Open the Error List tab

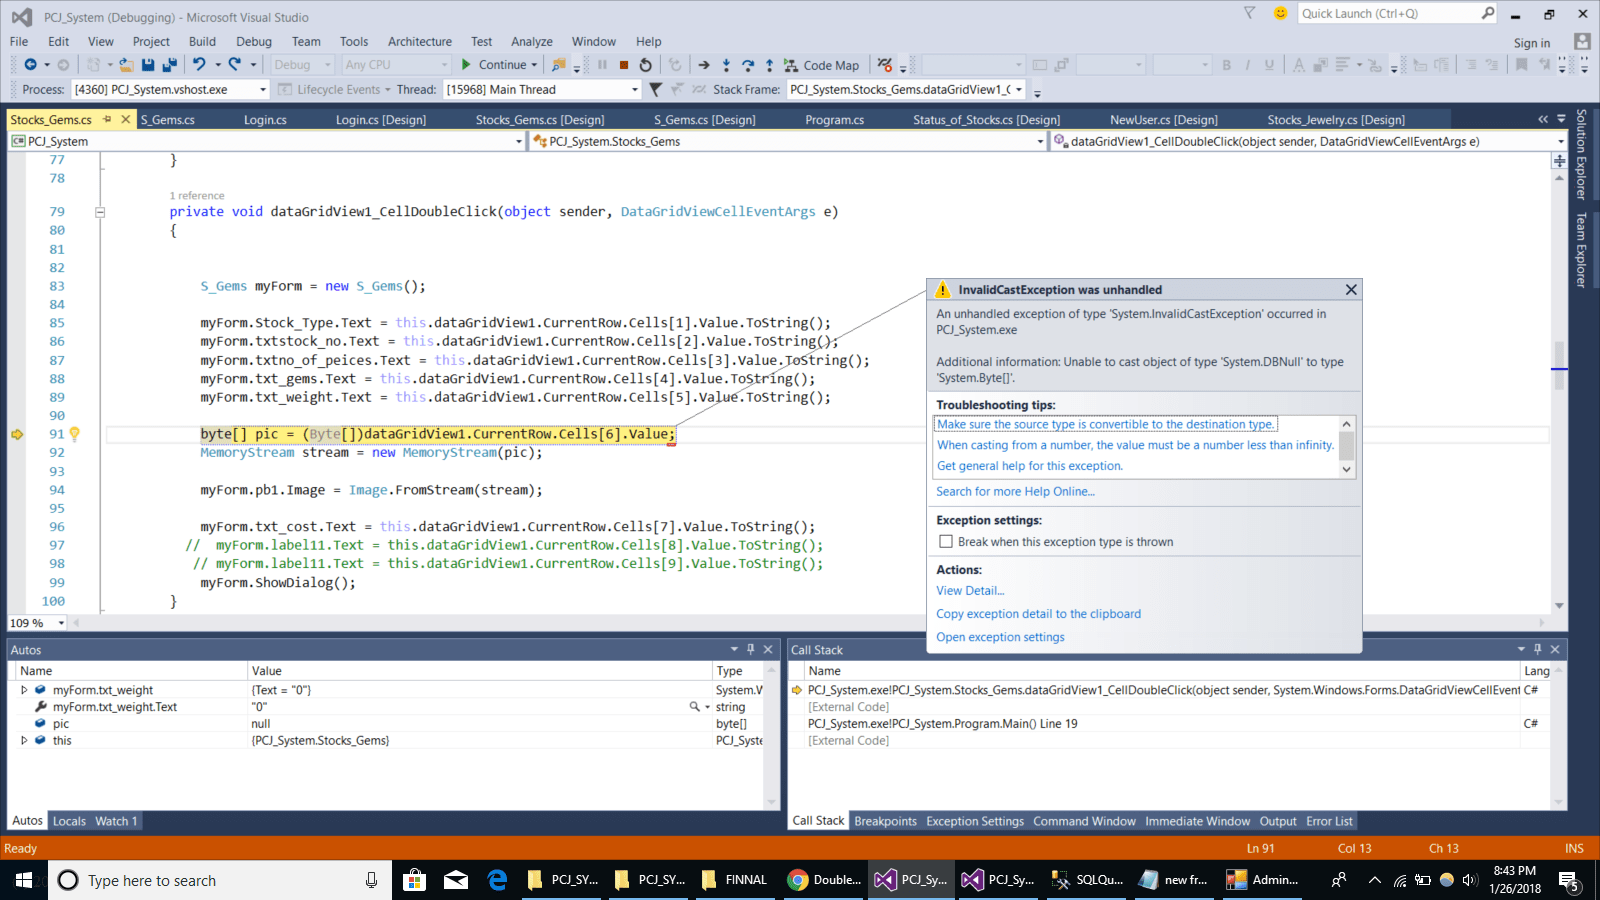pos(1329,821)
